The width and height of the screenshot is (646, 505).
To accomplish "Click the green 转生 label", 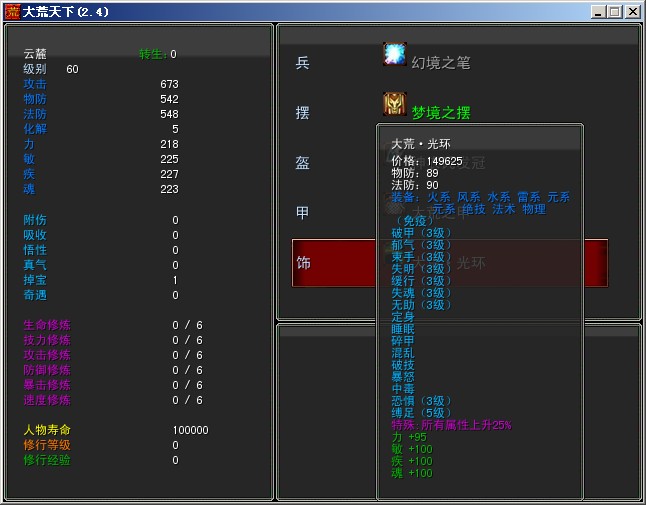I will 152,54.
